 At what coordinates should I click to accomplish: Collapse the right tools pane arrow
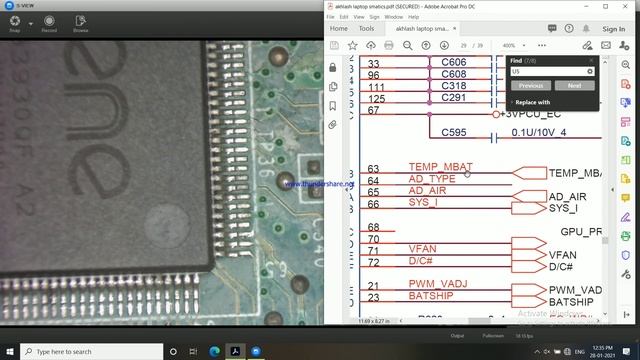(612, 189)
